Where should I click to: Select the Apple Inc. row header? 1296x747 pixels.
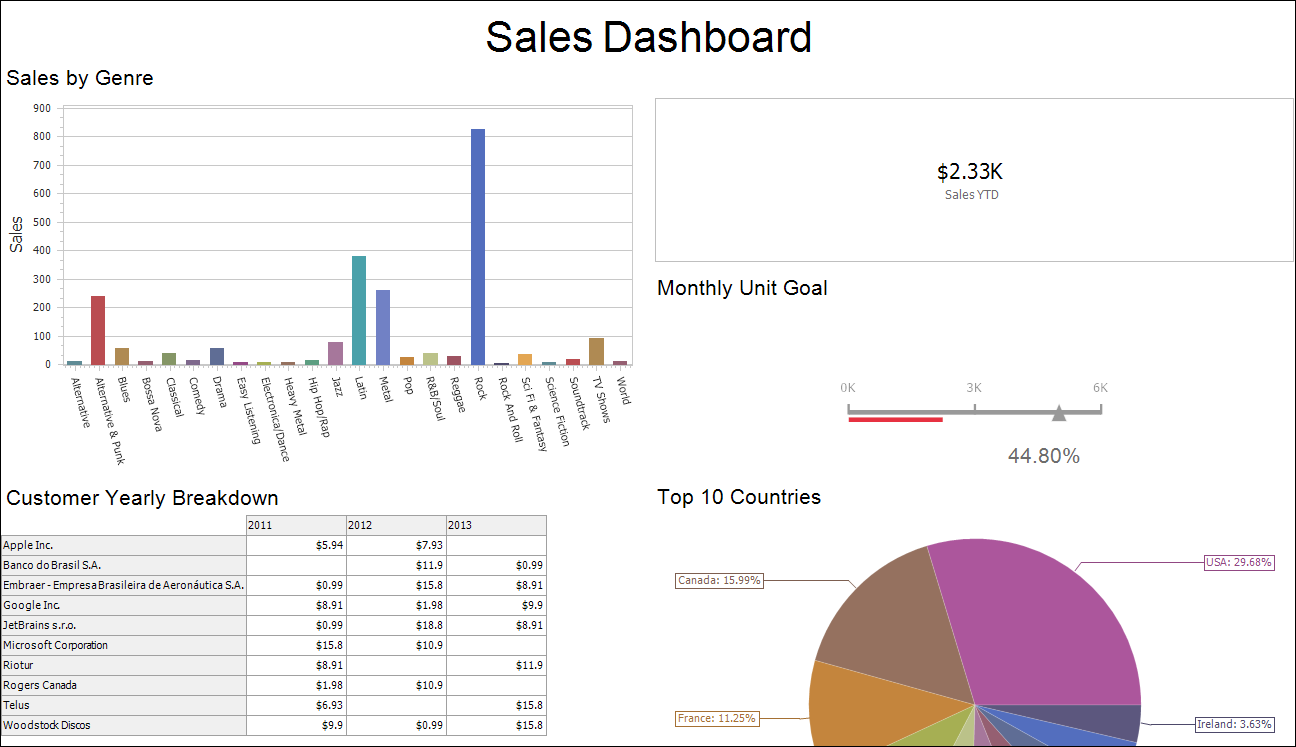coord(123,545)
